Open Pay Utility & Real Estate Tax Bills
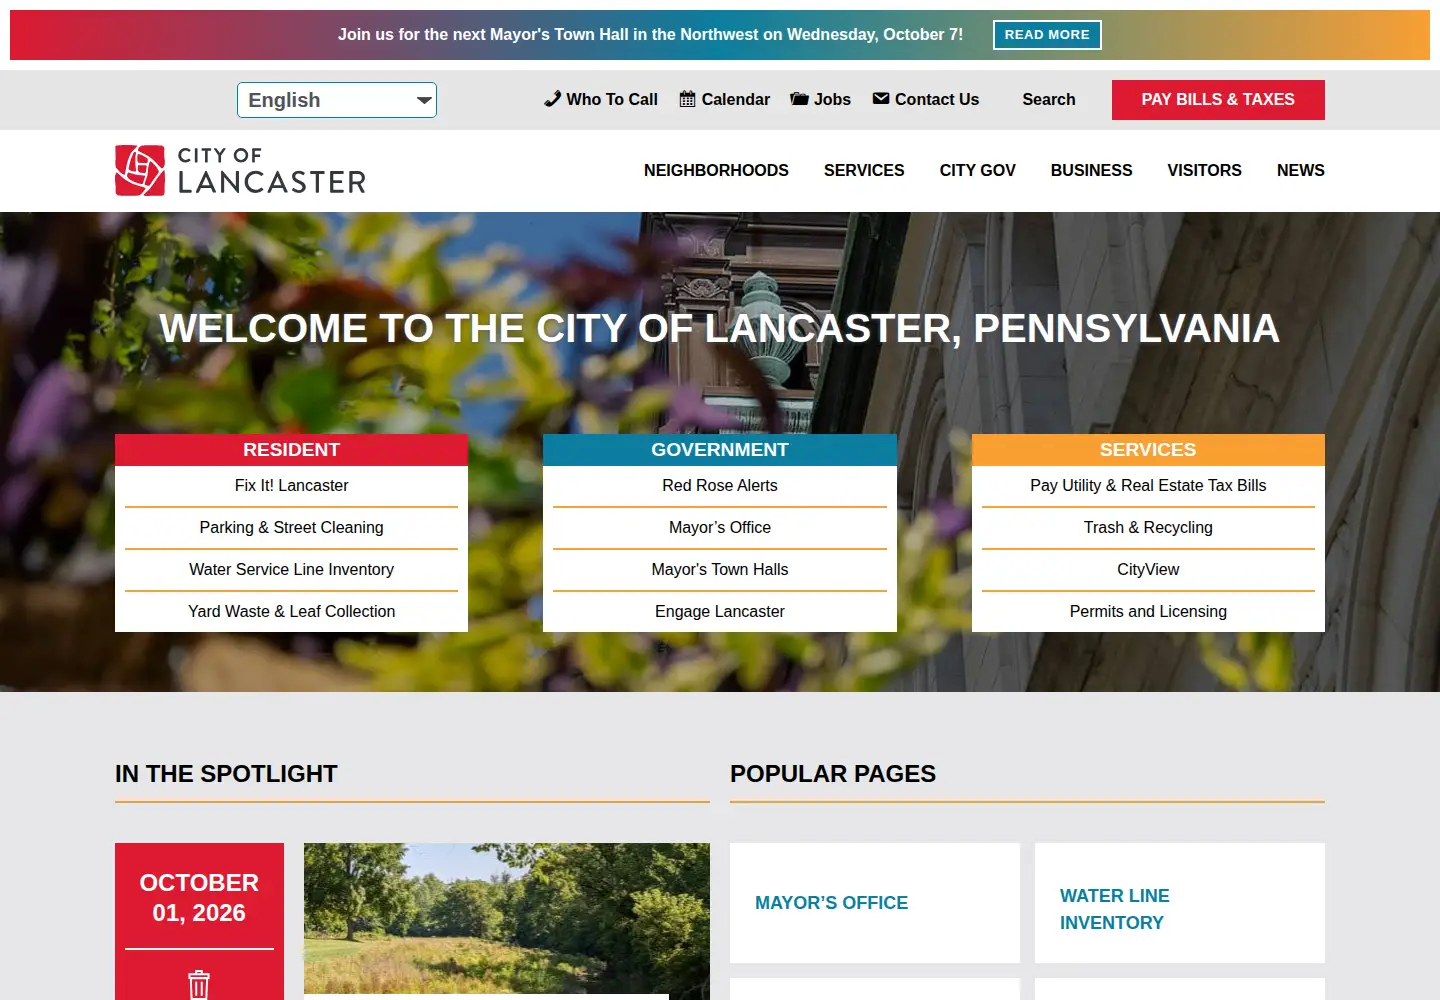The width and height of the screenshot is (1440, 1000). pyautogui.click(x=1148, y=485)
